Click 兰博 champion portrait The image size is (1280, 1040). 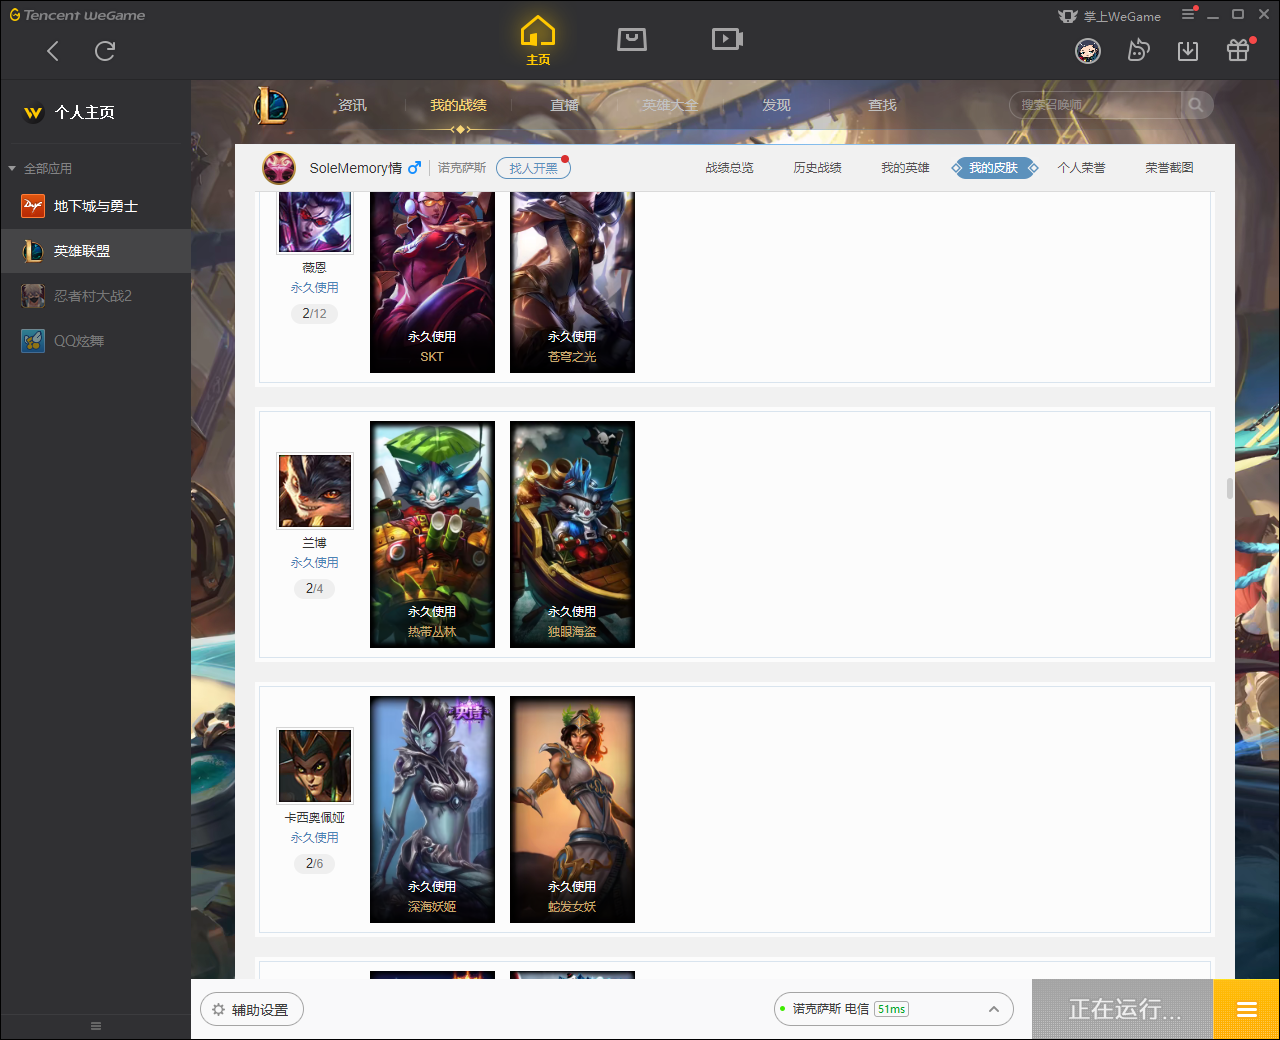(x=315, y=491)
